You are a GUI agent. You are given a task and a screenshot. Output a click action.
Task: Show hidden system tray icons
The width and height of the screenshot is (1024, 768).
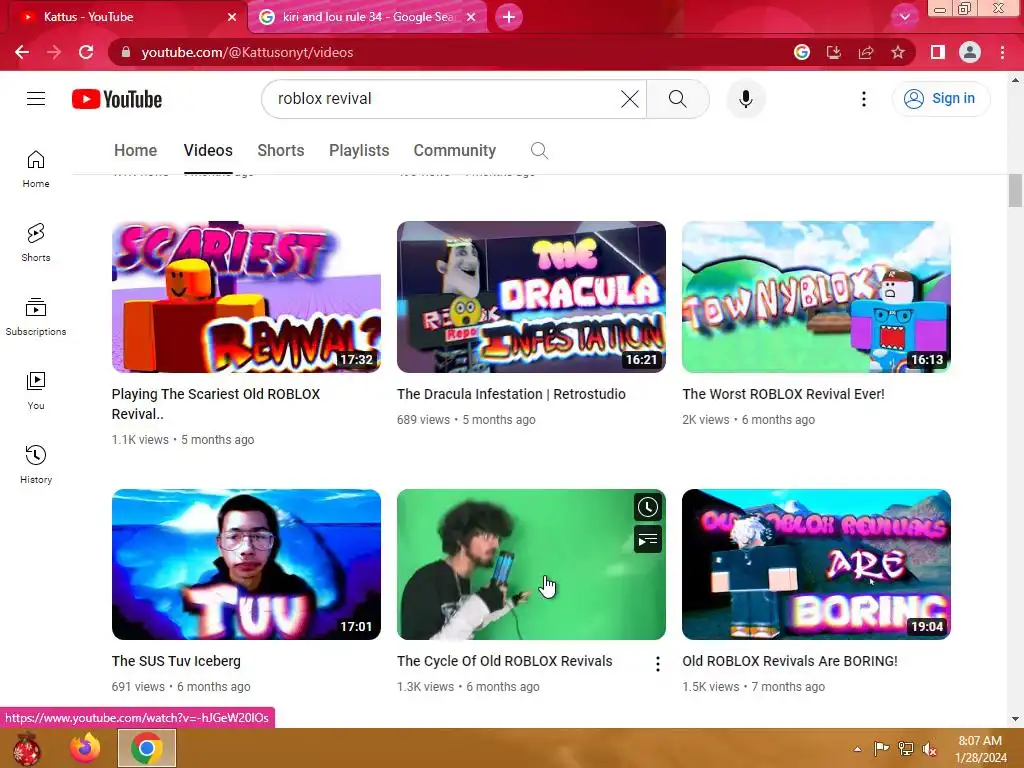tap(857, 749)
